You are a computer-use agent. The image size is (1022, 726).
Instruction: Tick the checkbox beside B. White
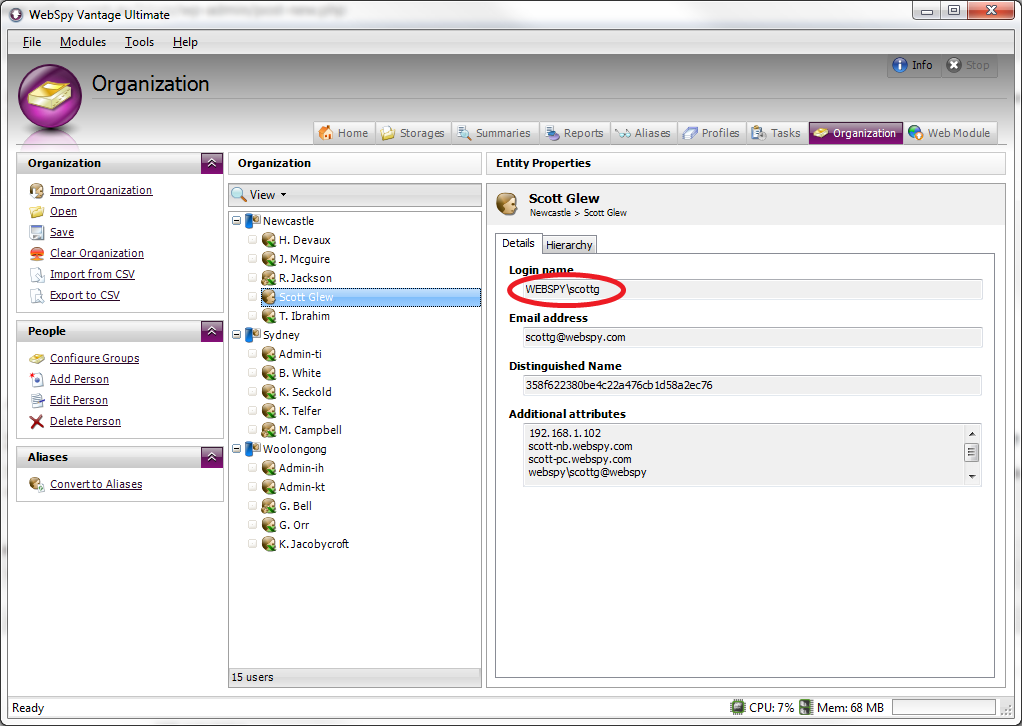coord(252,373)
